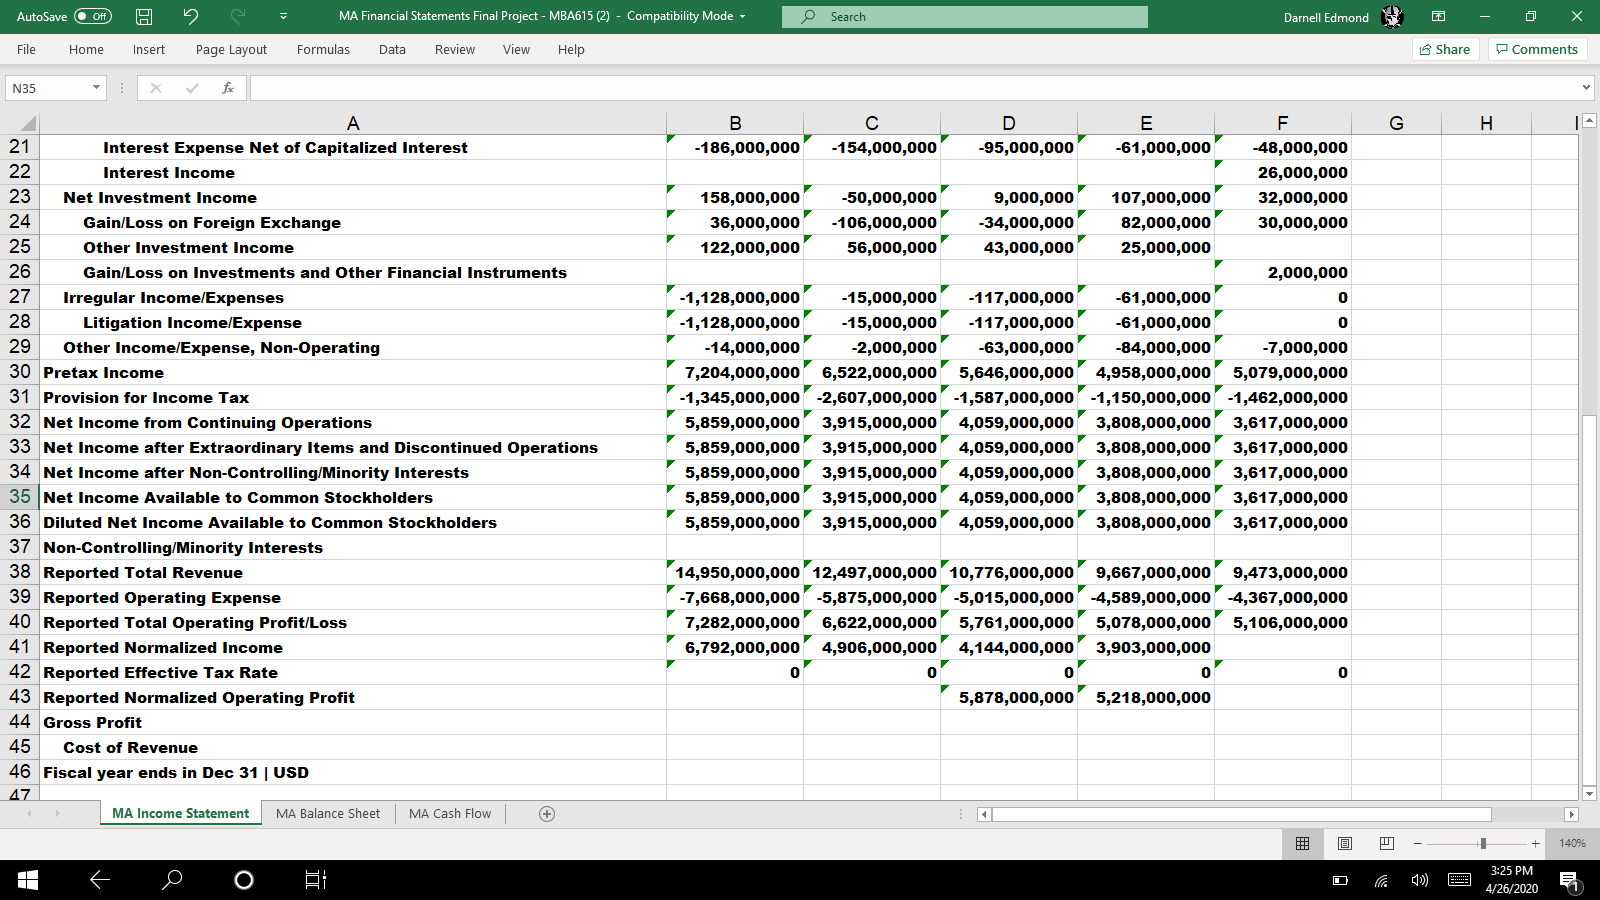Image resolution: width=1600 pixels, height=900 pixels.
Task: Click 'Reported Total Revenue' label cell
Action: tap(353, 572)
